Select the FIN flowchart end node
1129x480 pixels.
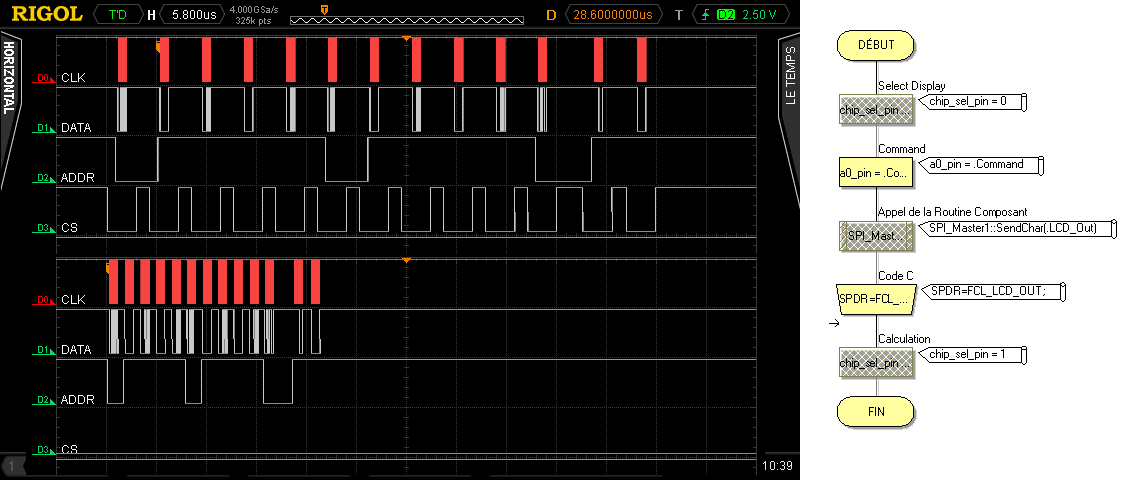pos(876,412)
